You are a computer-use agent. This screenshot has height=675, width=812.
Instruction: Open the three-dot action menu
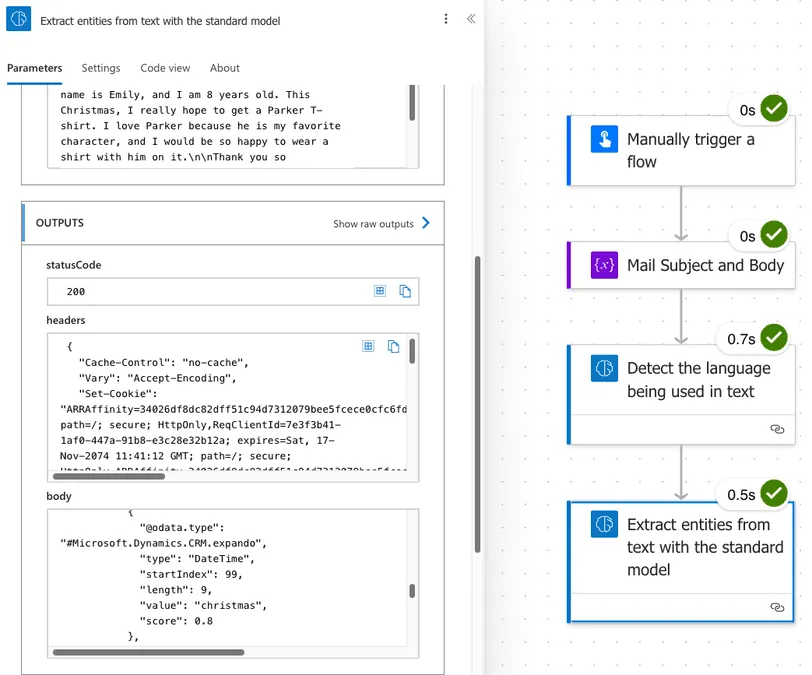click(446, 19)
